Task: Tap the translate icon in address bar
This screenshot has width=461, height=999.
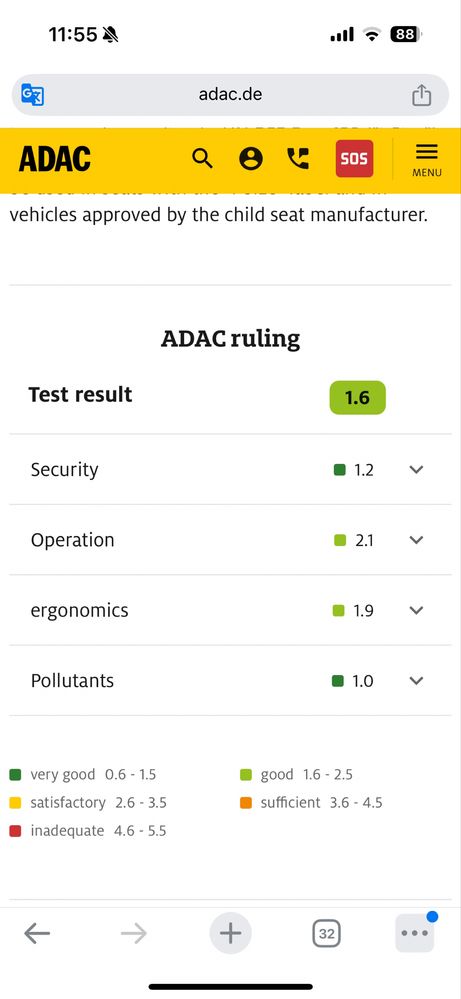Action: (x=32, y=95)
